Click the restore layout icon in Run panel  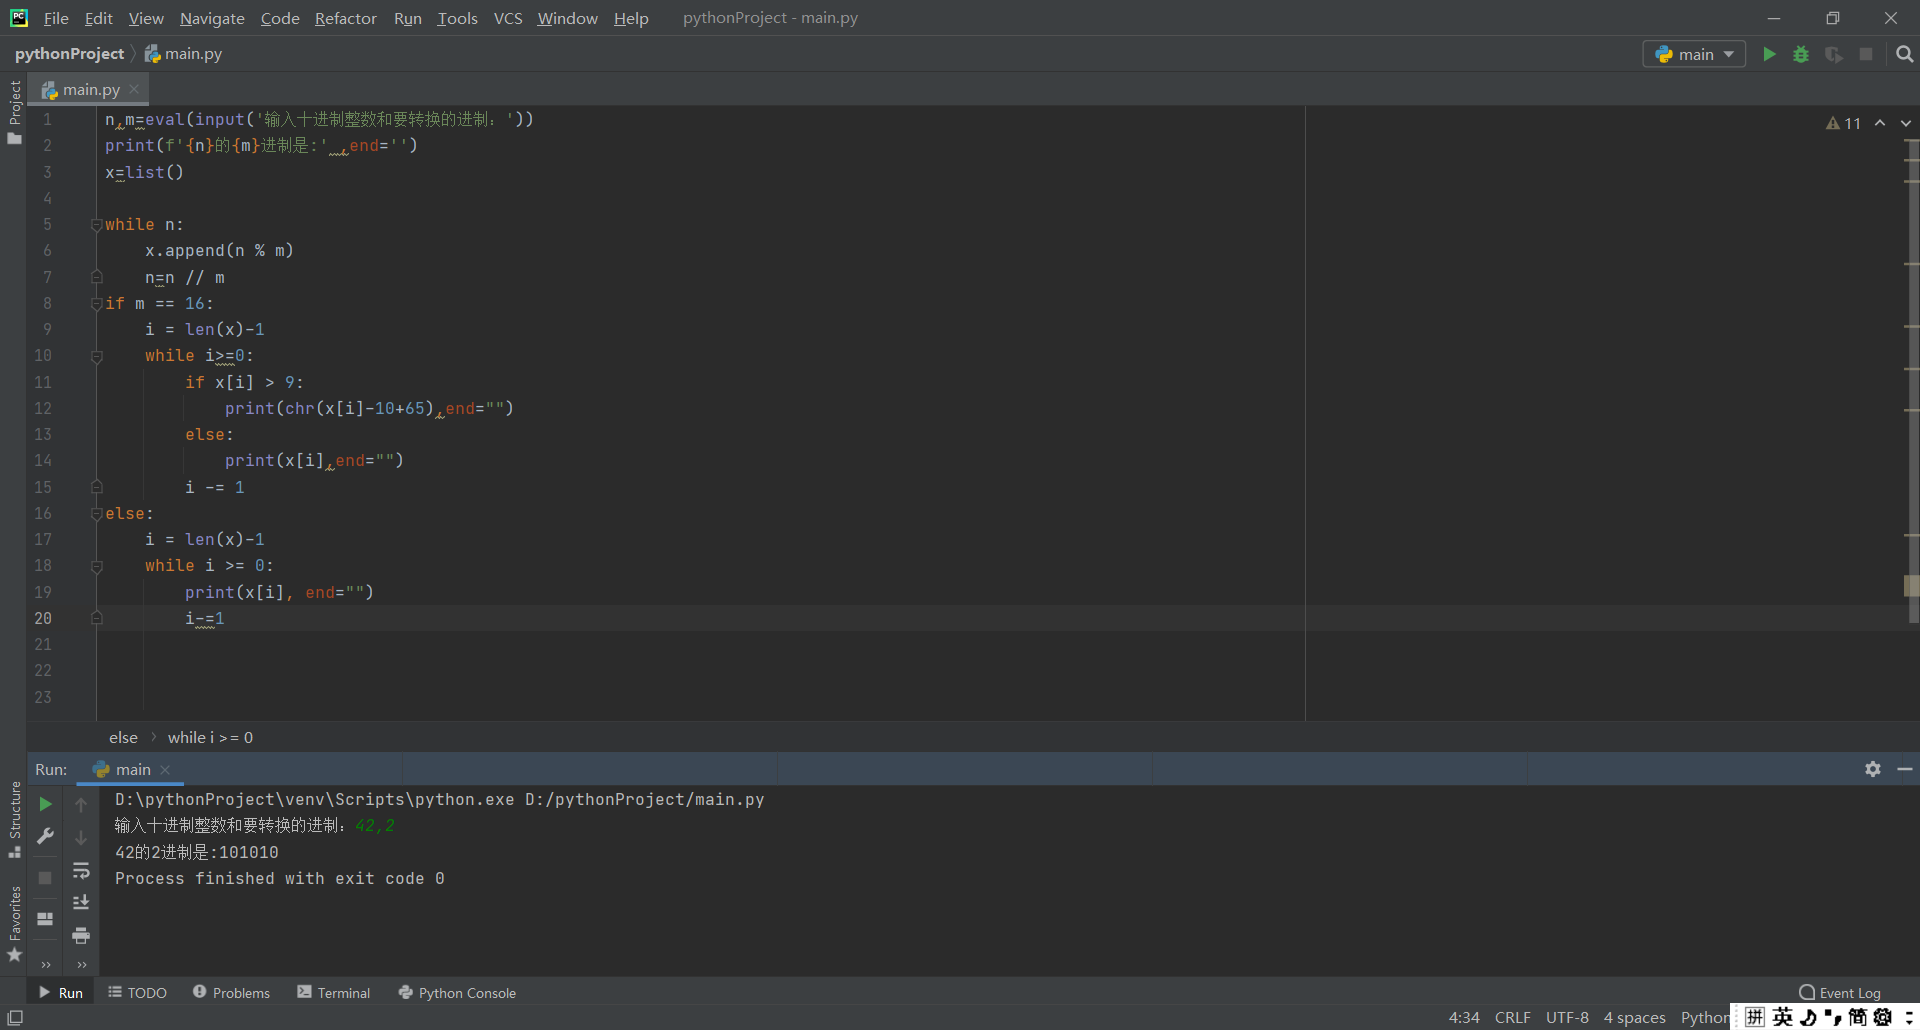pyautogui.click(x=45, y=919)
